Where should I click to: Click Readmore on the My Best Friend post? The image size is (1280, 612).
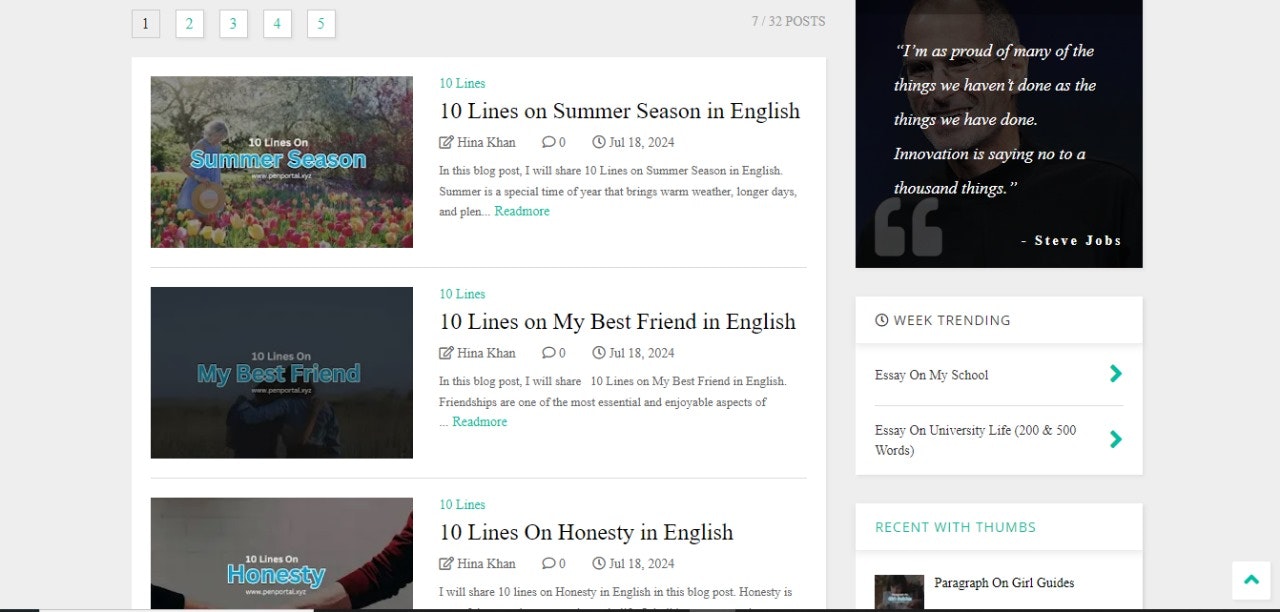(480, 422)
